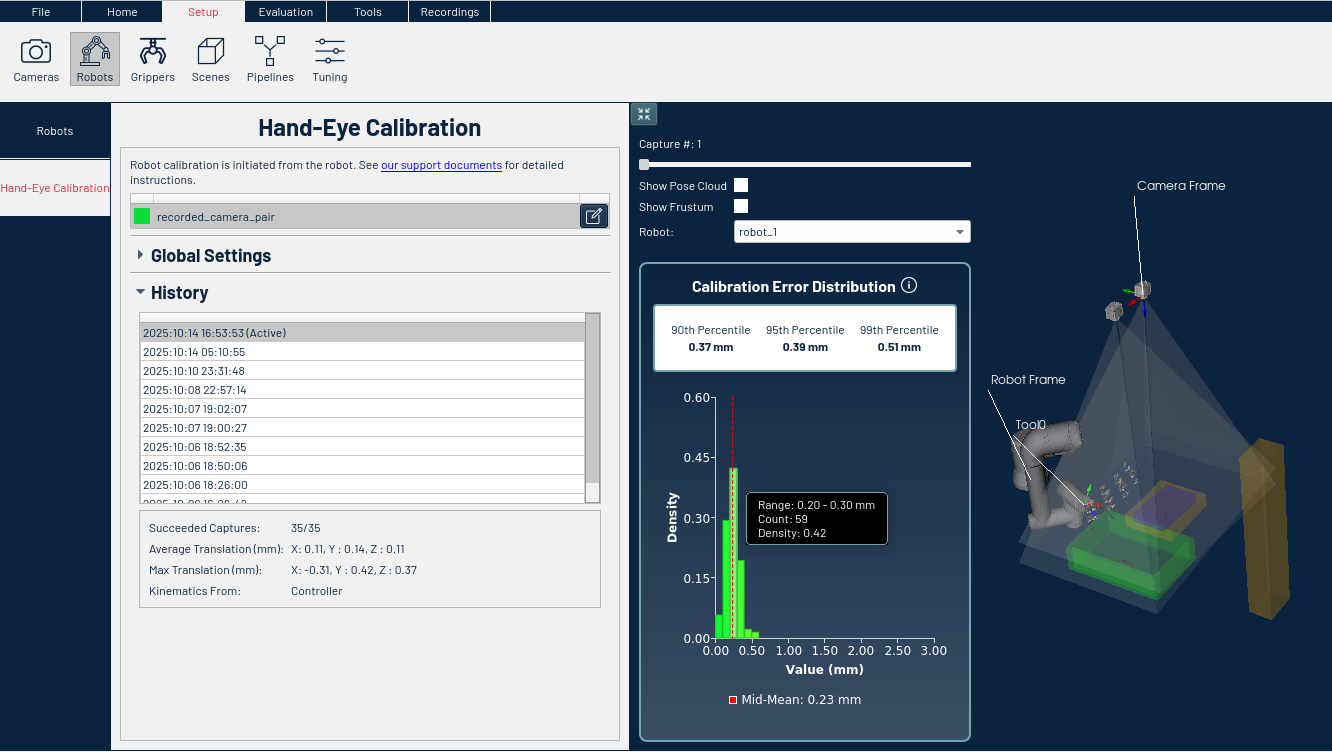Open the Grippers setup icon
Image resolution: width=1332 pixels, height=752 pixels.
[x=152, y=59]
